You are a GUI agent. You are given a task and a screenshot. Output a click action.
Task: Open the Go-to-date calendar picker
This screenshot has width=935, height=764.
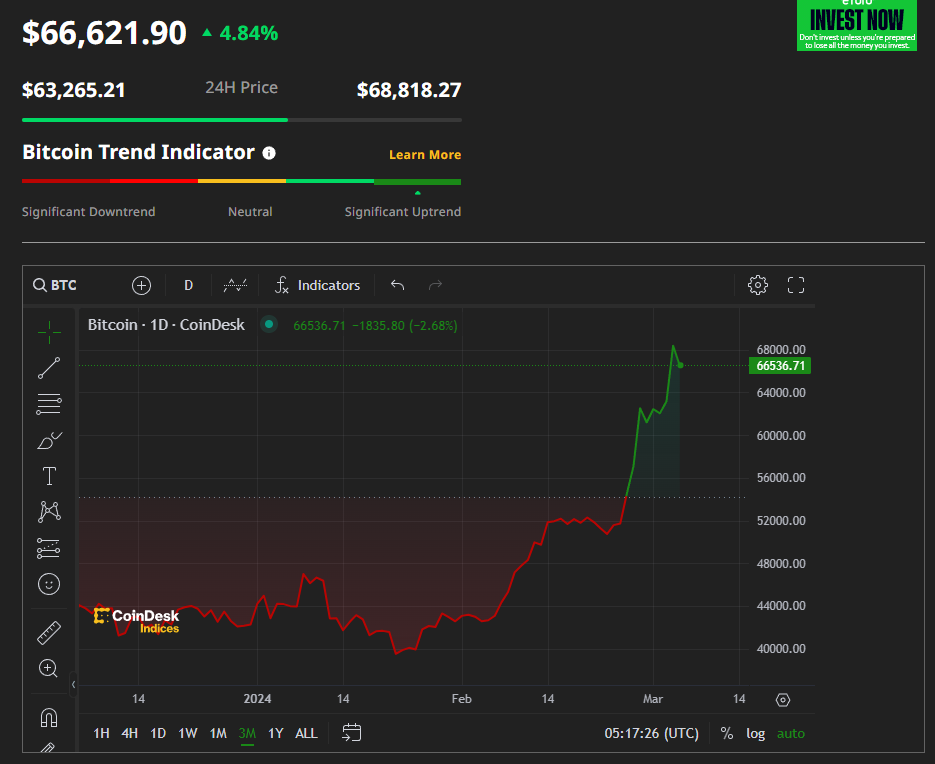coord(351,733)
